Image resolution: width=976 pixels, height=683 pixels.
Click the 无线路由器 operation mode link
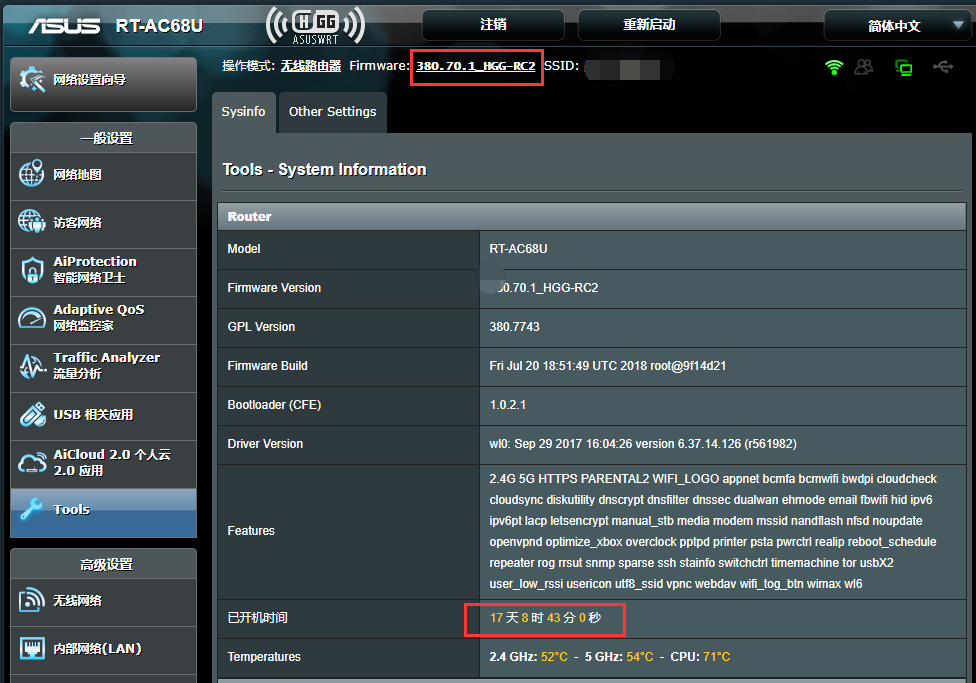click(311, 66)
